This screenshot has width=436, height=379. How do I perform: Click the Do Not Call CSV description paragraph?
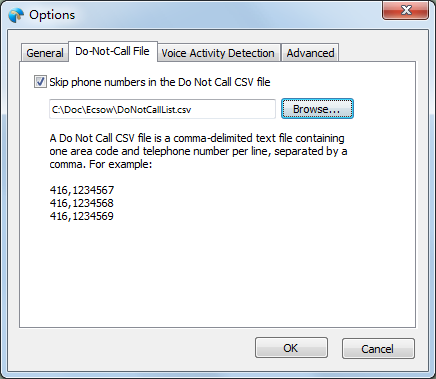(198, 151)
